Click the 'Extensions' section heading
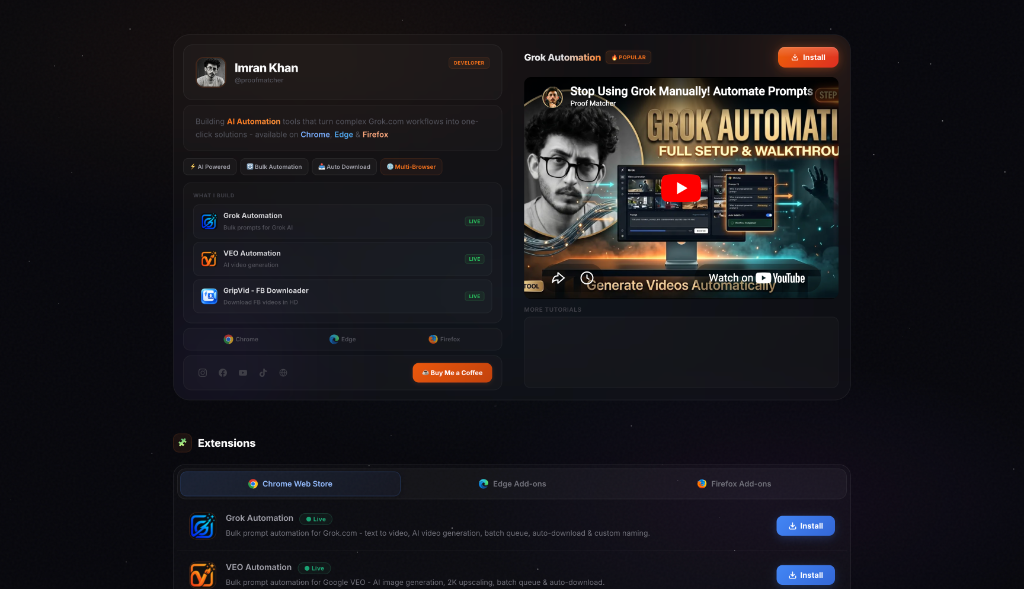The image size is (1024, 589). pos(227,443)
